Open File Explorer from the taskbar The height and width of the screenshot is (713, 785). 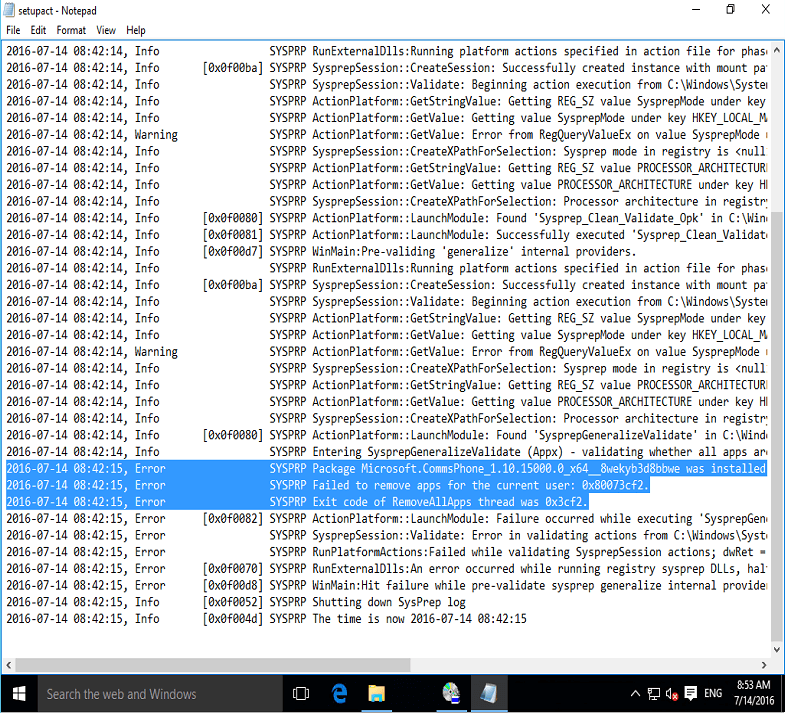376,694
